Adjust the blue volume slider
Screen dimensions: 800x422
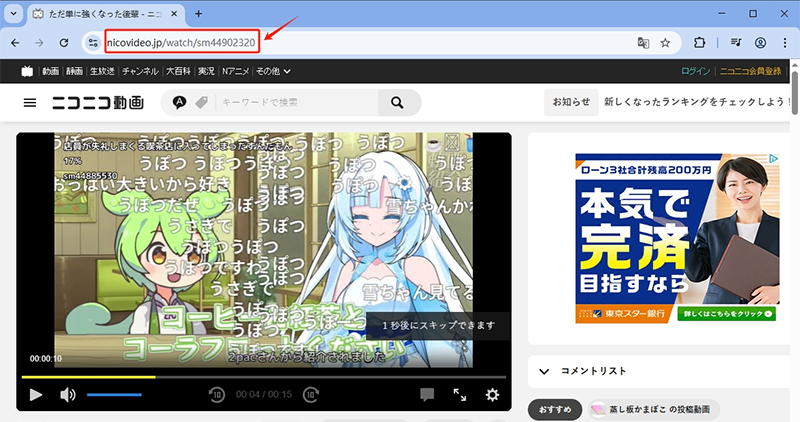point(114,395)
